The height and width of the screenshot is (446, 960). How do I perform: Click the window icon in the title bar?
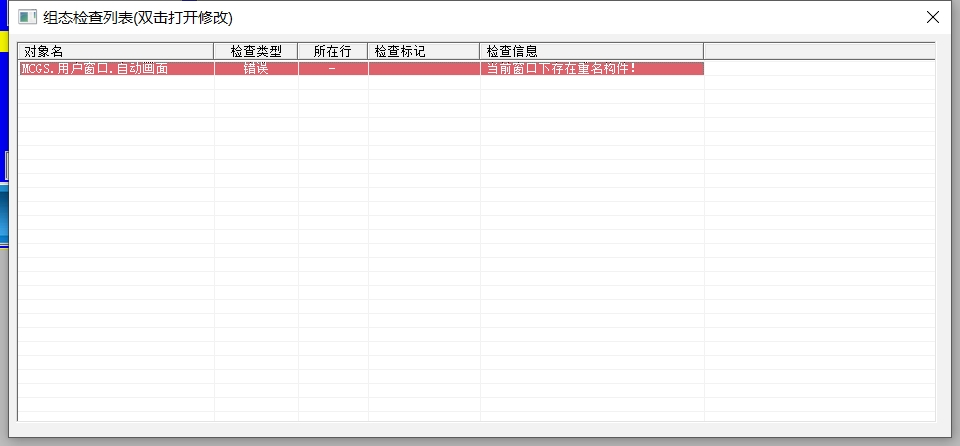pos(28,17)
